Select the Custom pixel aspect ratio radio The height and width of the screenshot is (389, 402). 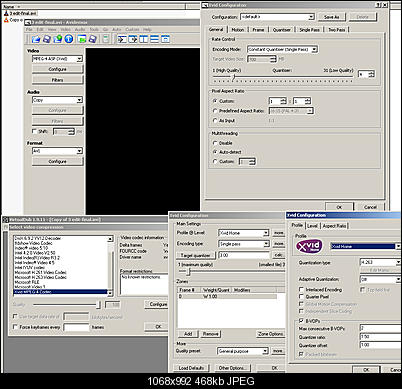click(x=215, y=101)
